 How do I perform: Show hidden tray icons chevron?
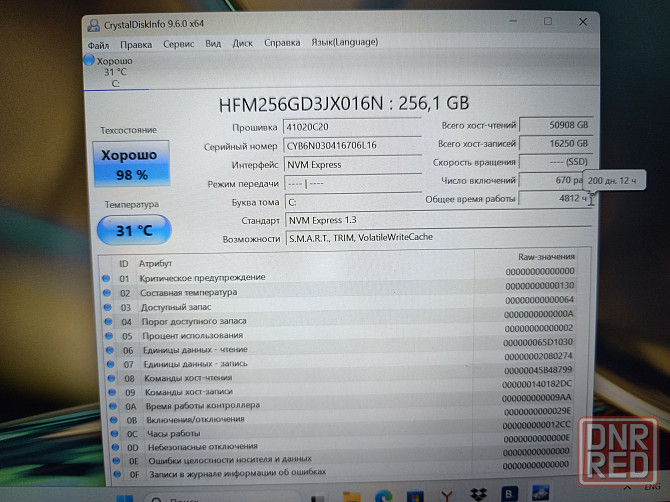tap(627, 488)
